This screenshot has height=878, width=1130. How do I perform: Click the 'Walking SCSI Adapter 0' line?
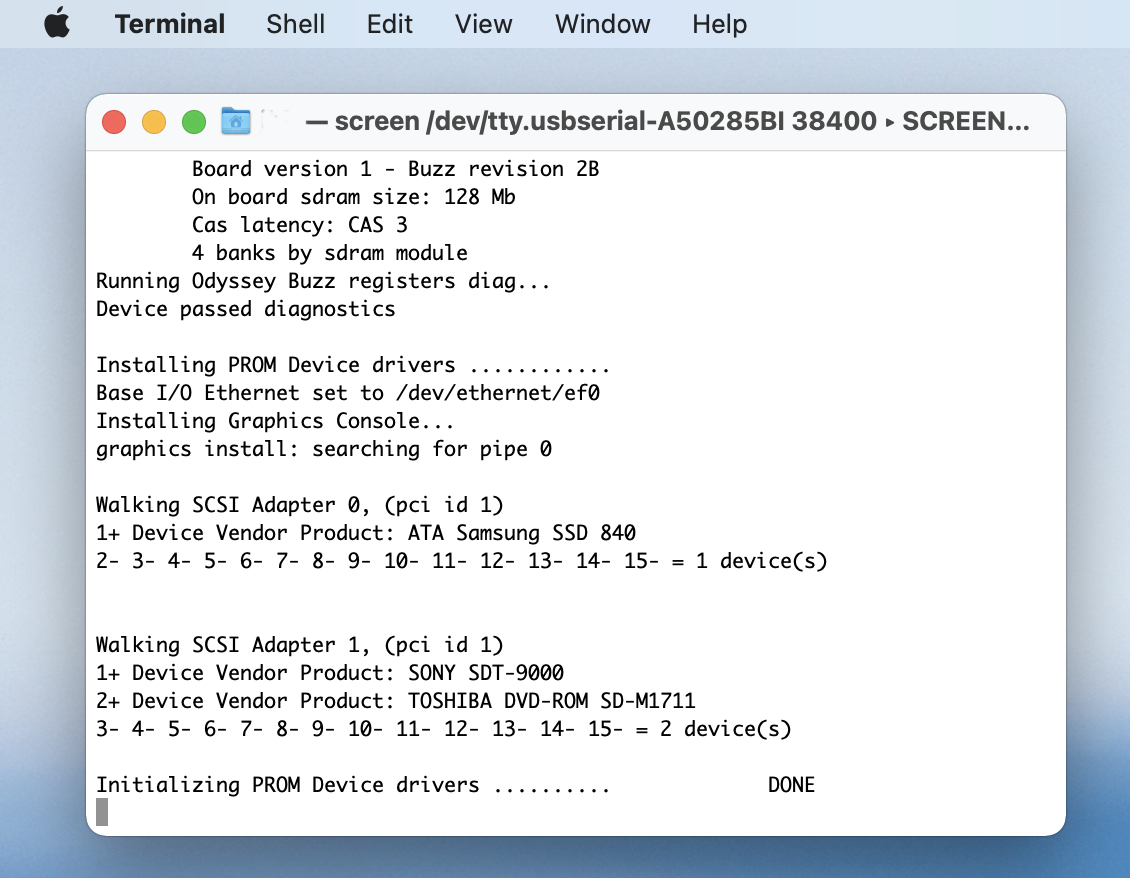point(300,505)
